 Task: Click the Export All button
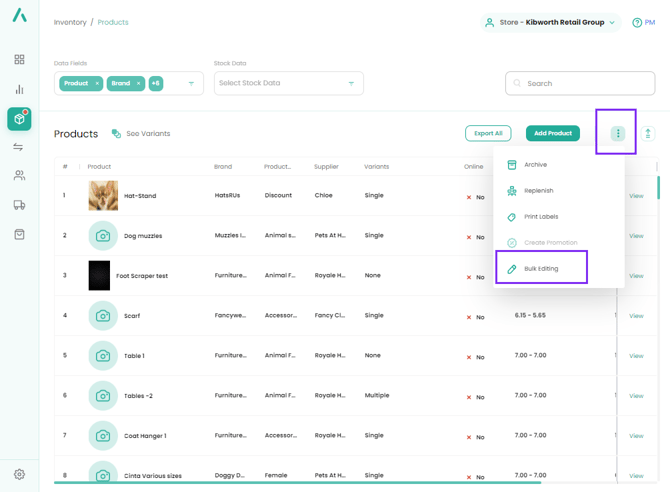(488, 133)
